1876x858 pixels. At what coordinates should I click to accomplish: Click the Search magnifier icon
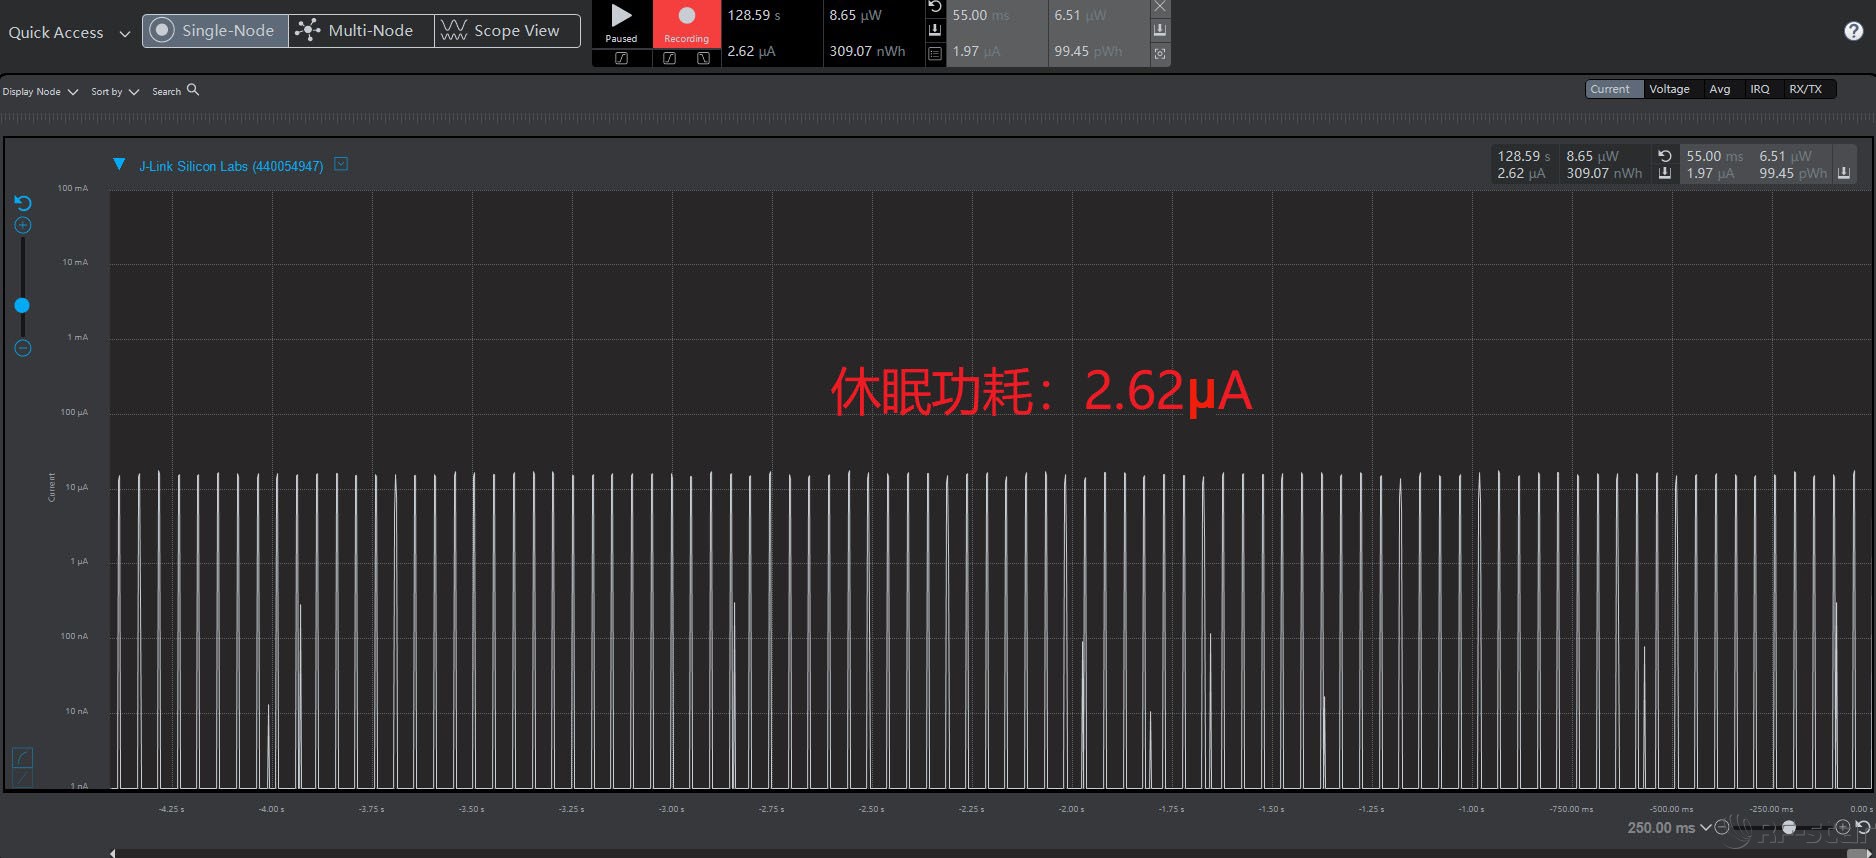(x=193, y=90)
